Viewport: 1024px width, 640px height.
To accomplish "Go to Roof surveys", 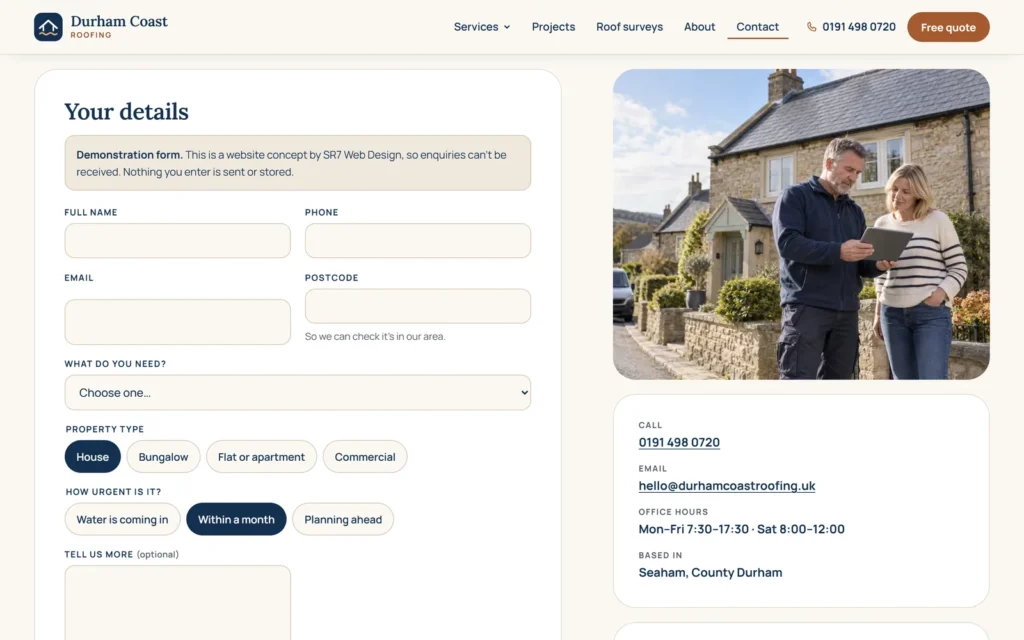I will [x=630, y=27].
